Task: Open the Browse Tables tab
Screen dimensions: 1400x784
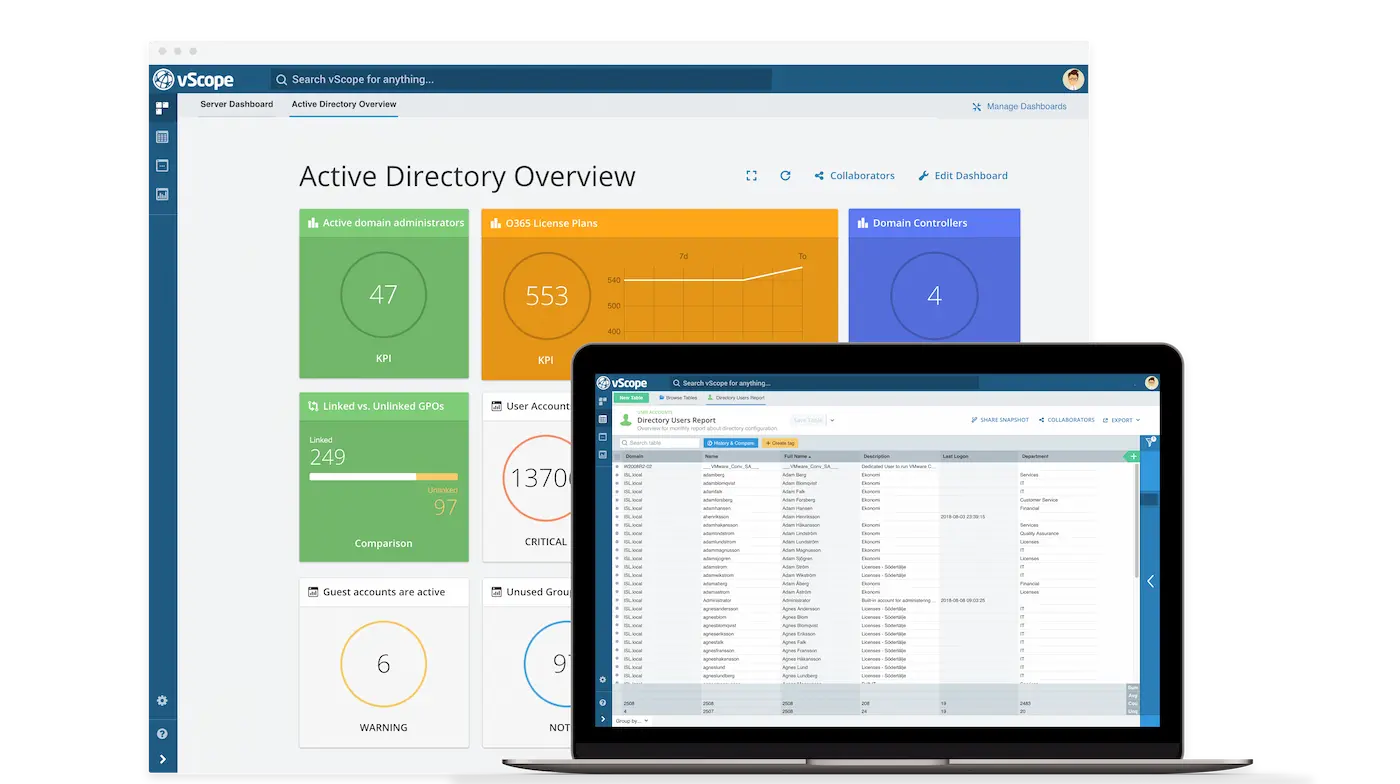Action: [678, 398]
